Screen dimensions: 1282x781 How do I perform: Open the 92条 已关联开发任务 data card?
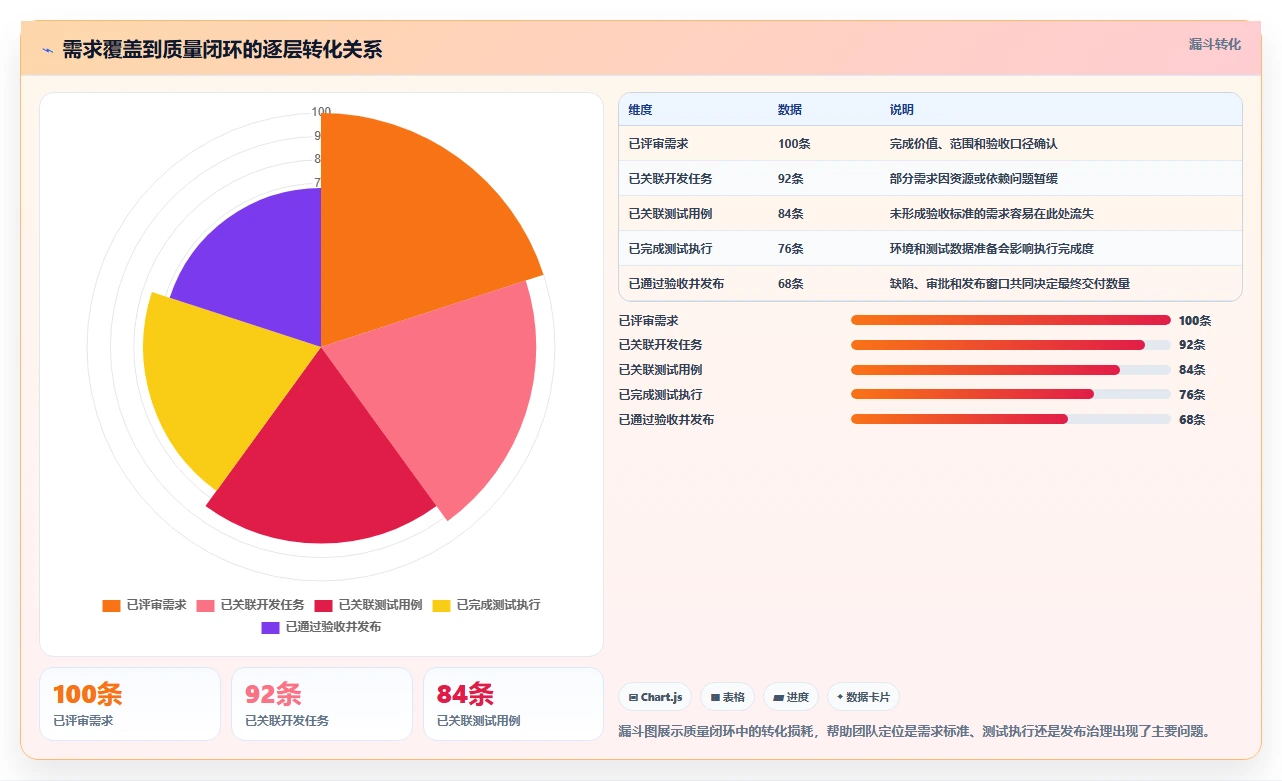(322, 704)
